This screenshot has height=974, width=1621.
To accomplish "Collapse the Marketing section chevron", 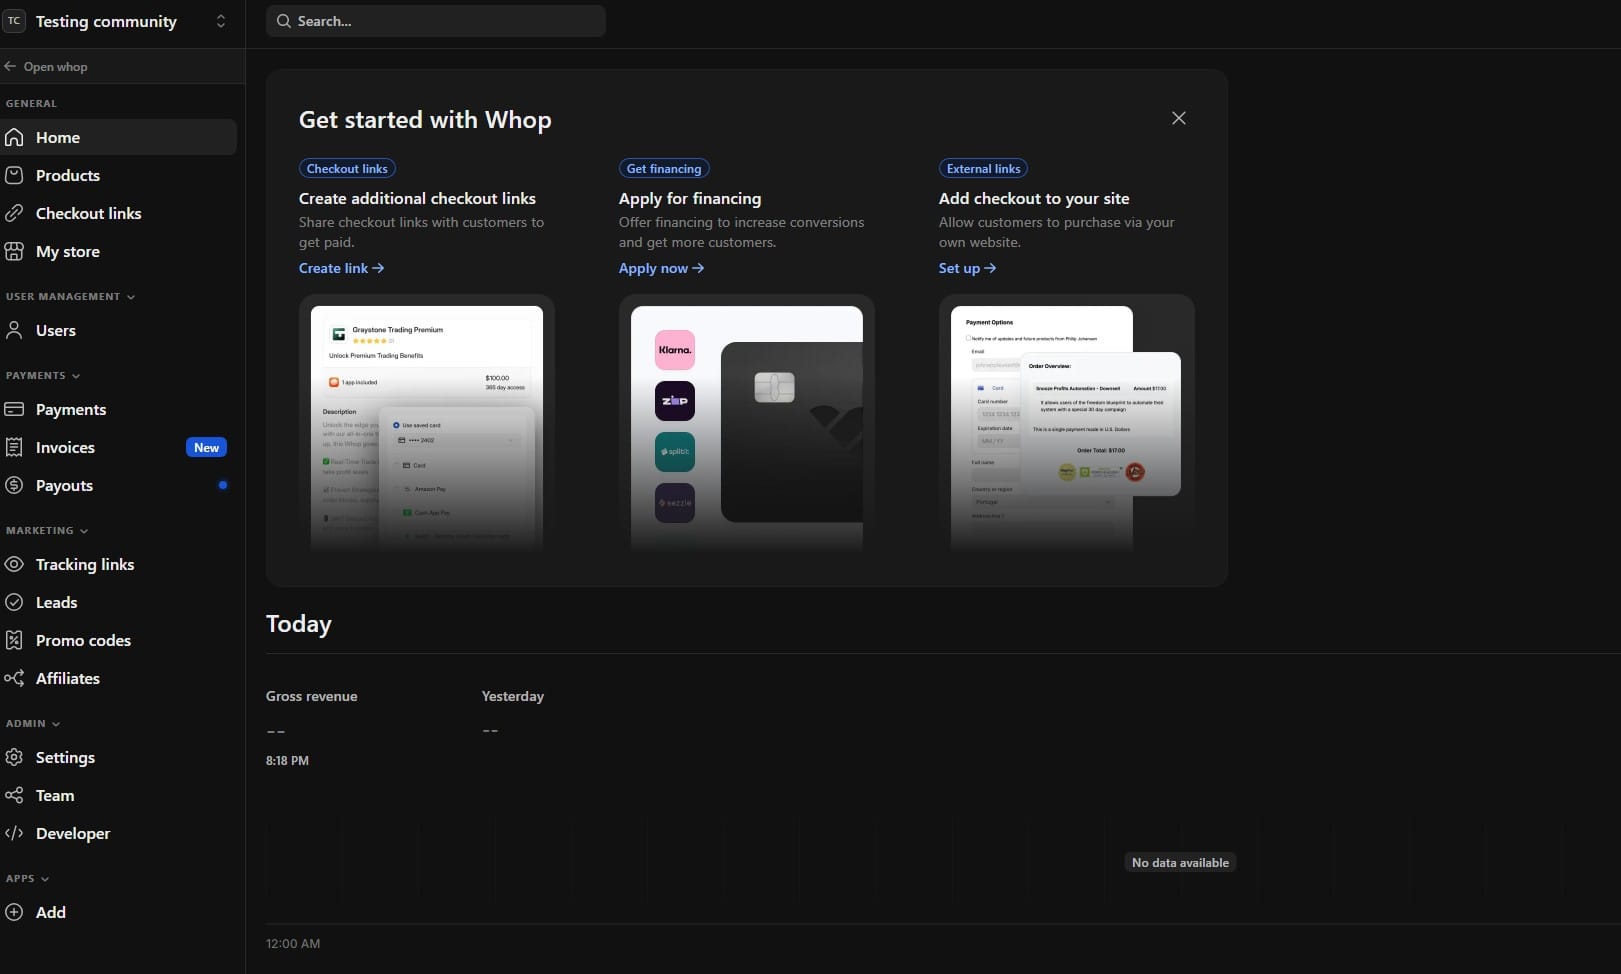I will point(82,530).
